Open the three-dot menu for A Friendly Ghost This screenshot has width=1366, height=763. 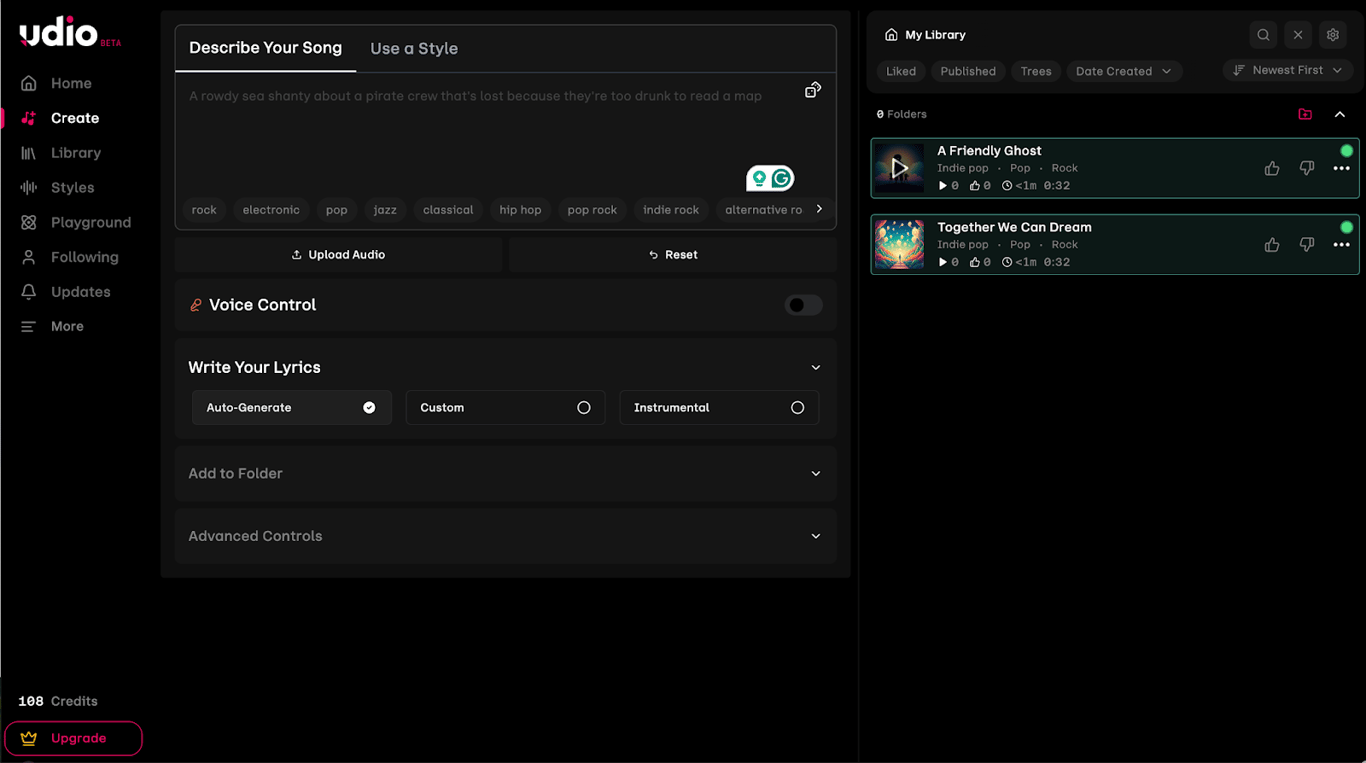pyautogui.click(x=1341, y=168)
